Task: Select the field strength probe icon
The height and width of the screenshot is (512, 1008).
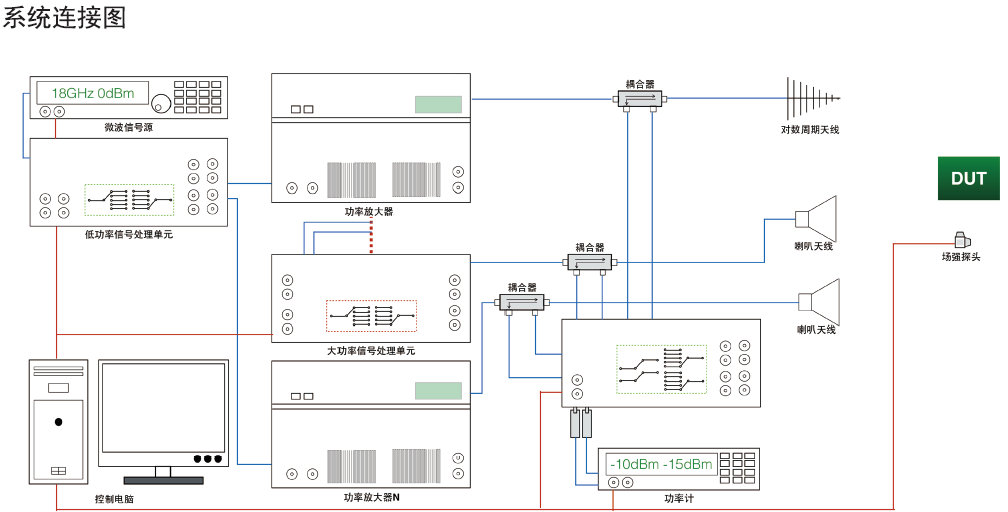Action: [960, 240]
